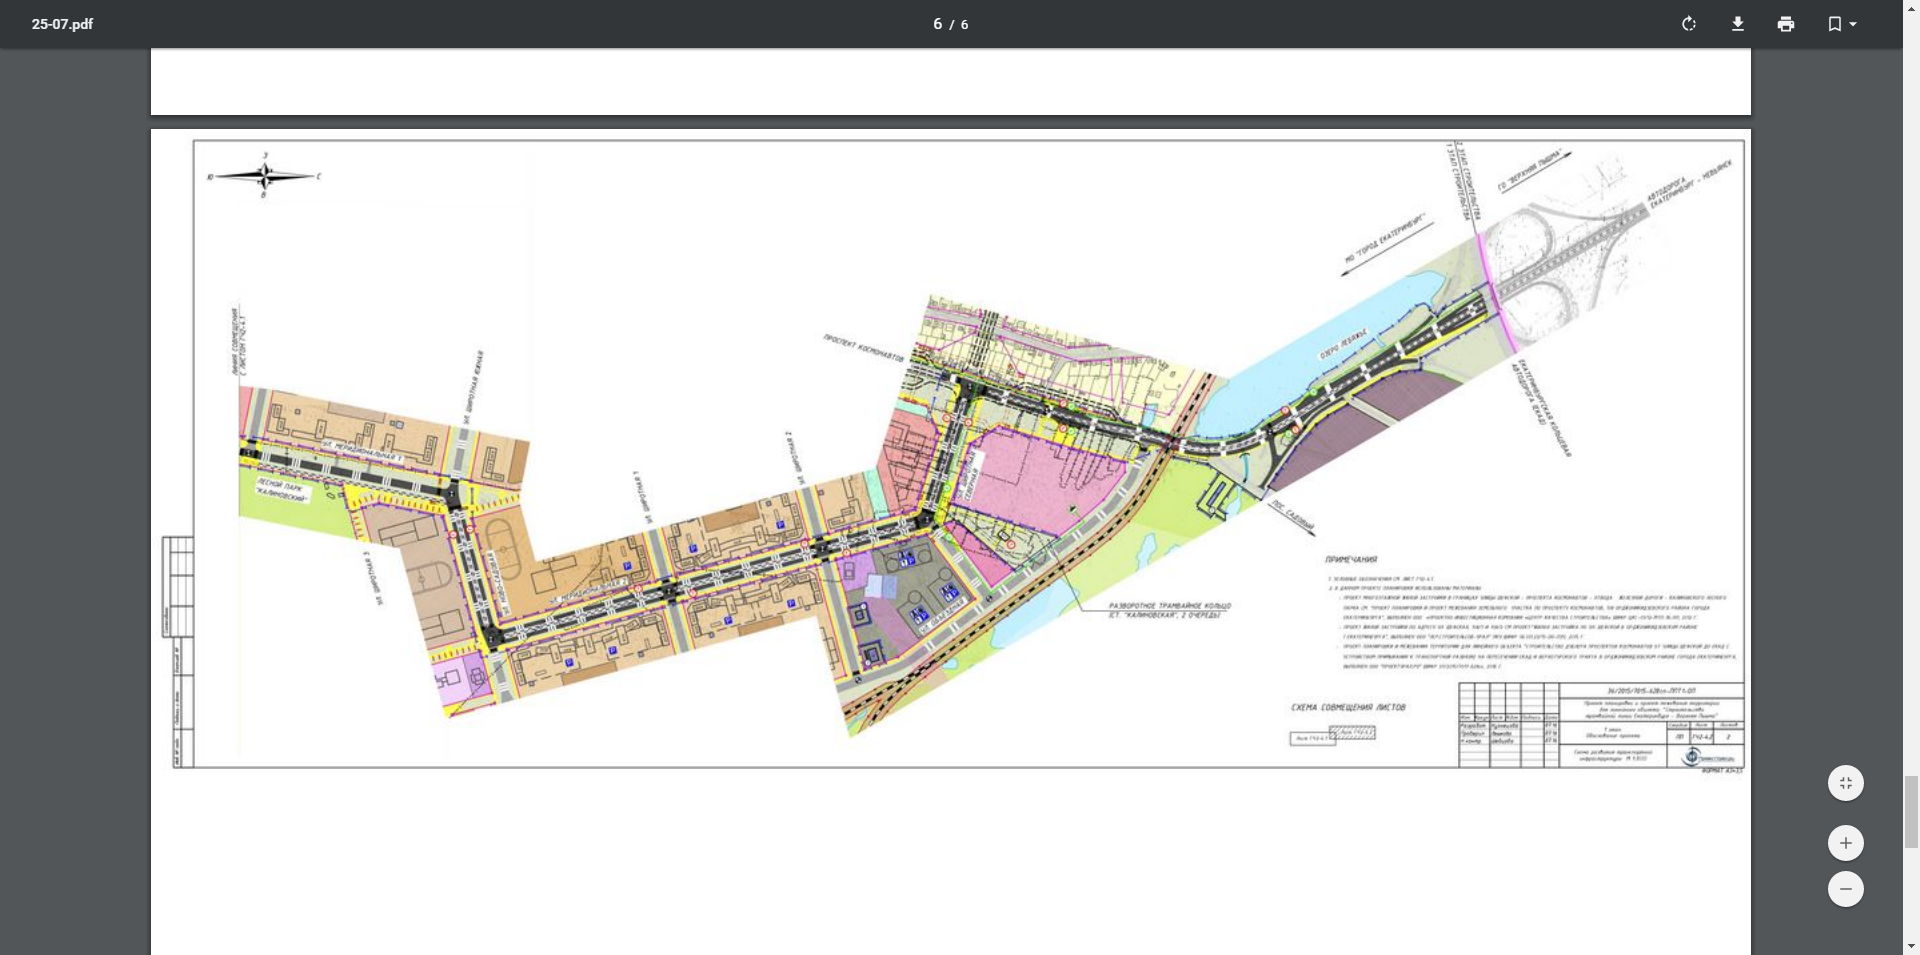This screenshot has height=955, width=1920.
Task: Open the bookmarks icon in toolbar
Action: [1834, 24]
